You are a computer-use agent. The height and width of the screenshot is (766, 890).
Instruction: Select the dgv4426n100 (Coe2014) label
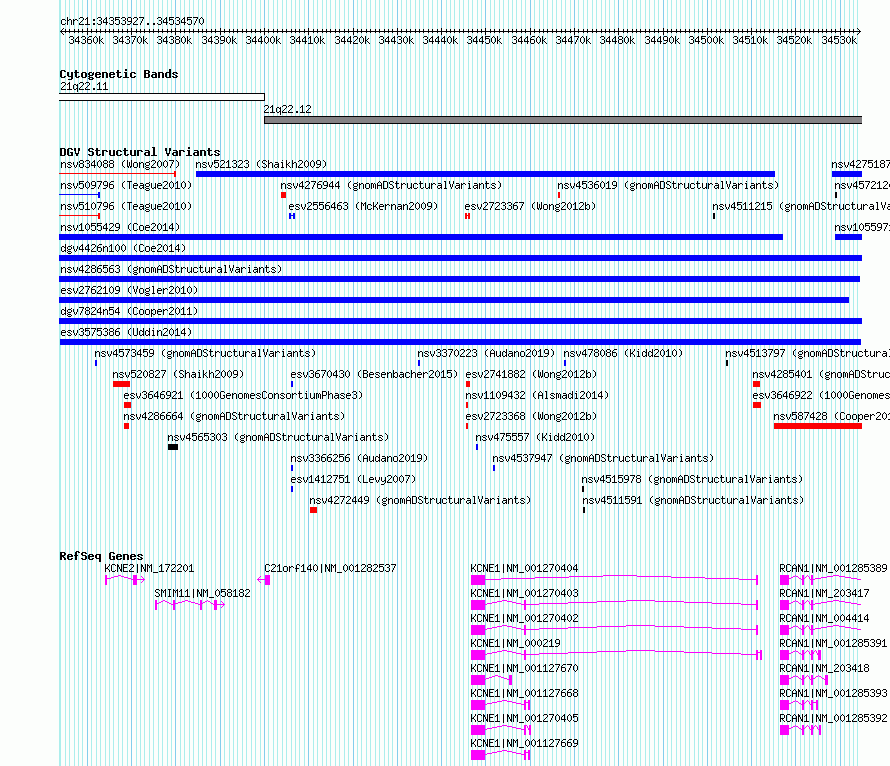click(123, 248)
